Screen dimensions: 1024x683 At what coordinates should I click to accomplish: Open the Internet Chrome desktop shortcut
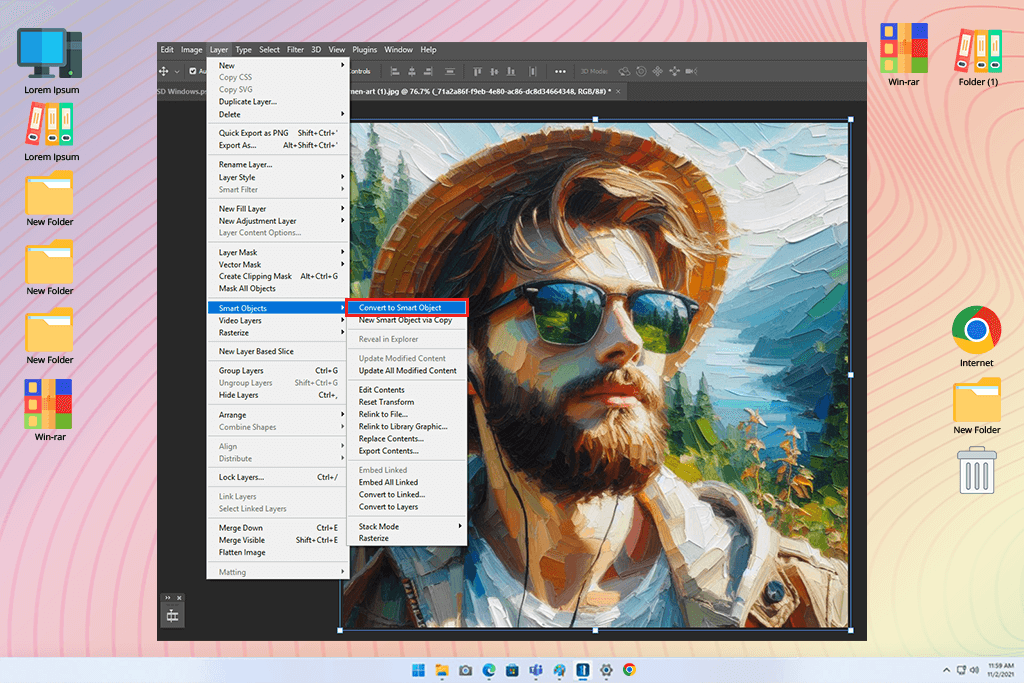[x=976, y=337]
